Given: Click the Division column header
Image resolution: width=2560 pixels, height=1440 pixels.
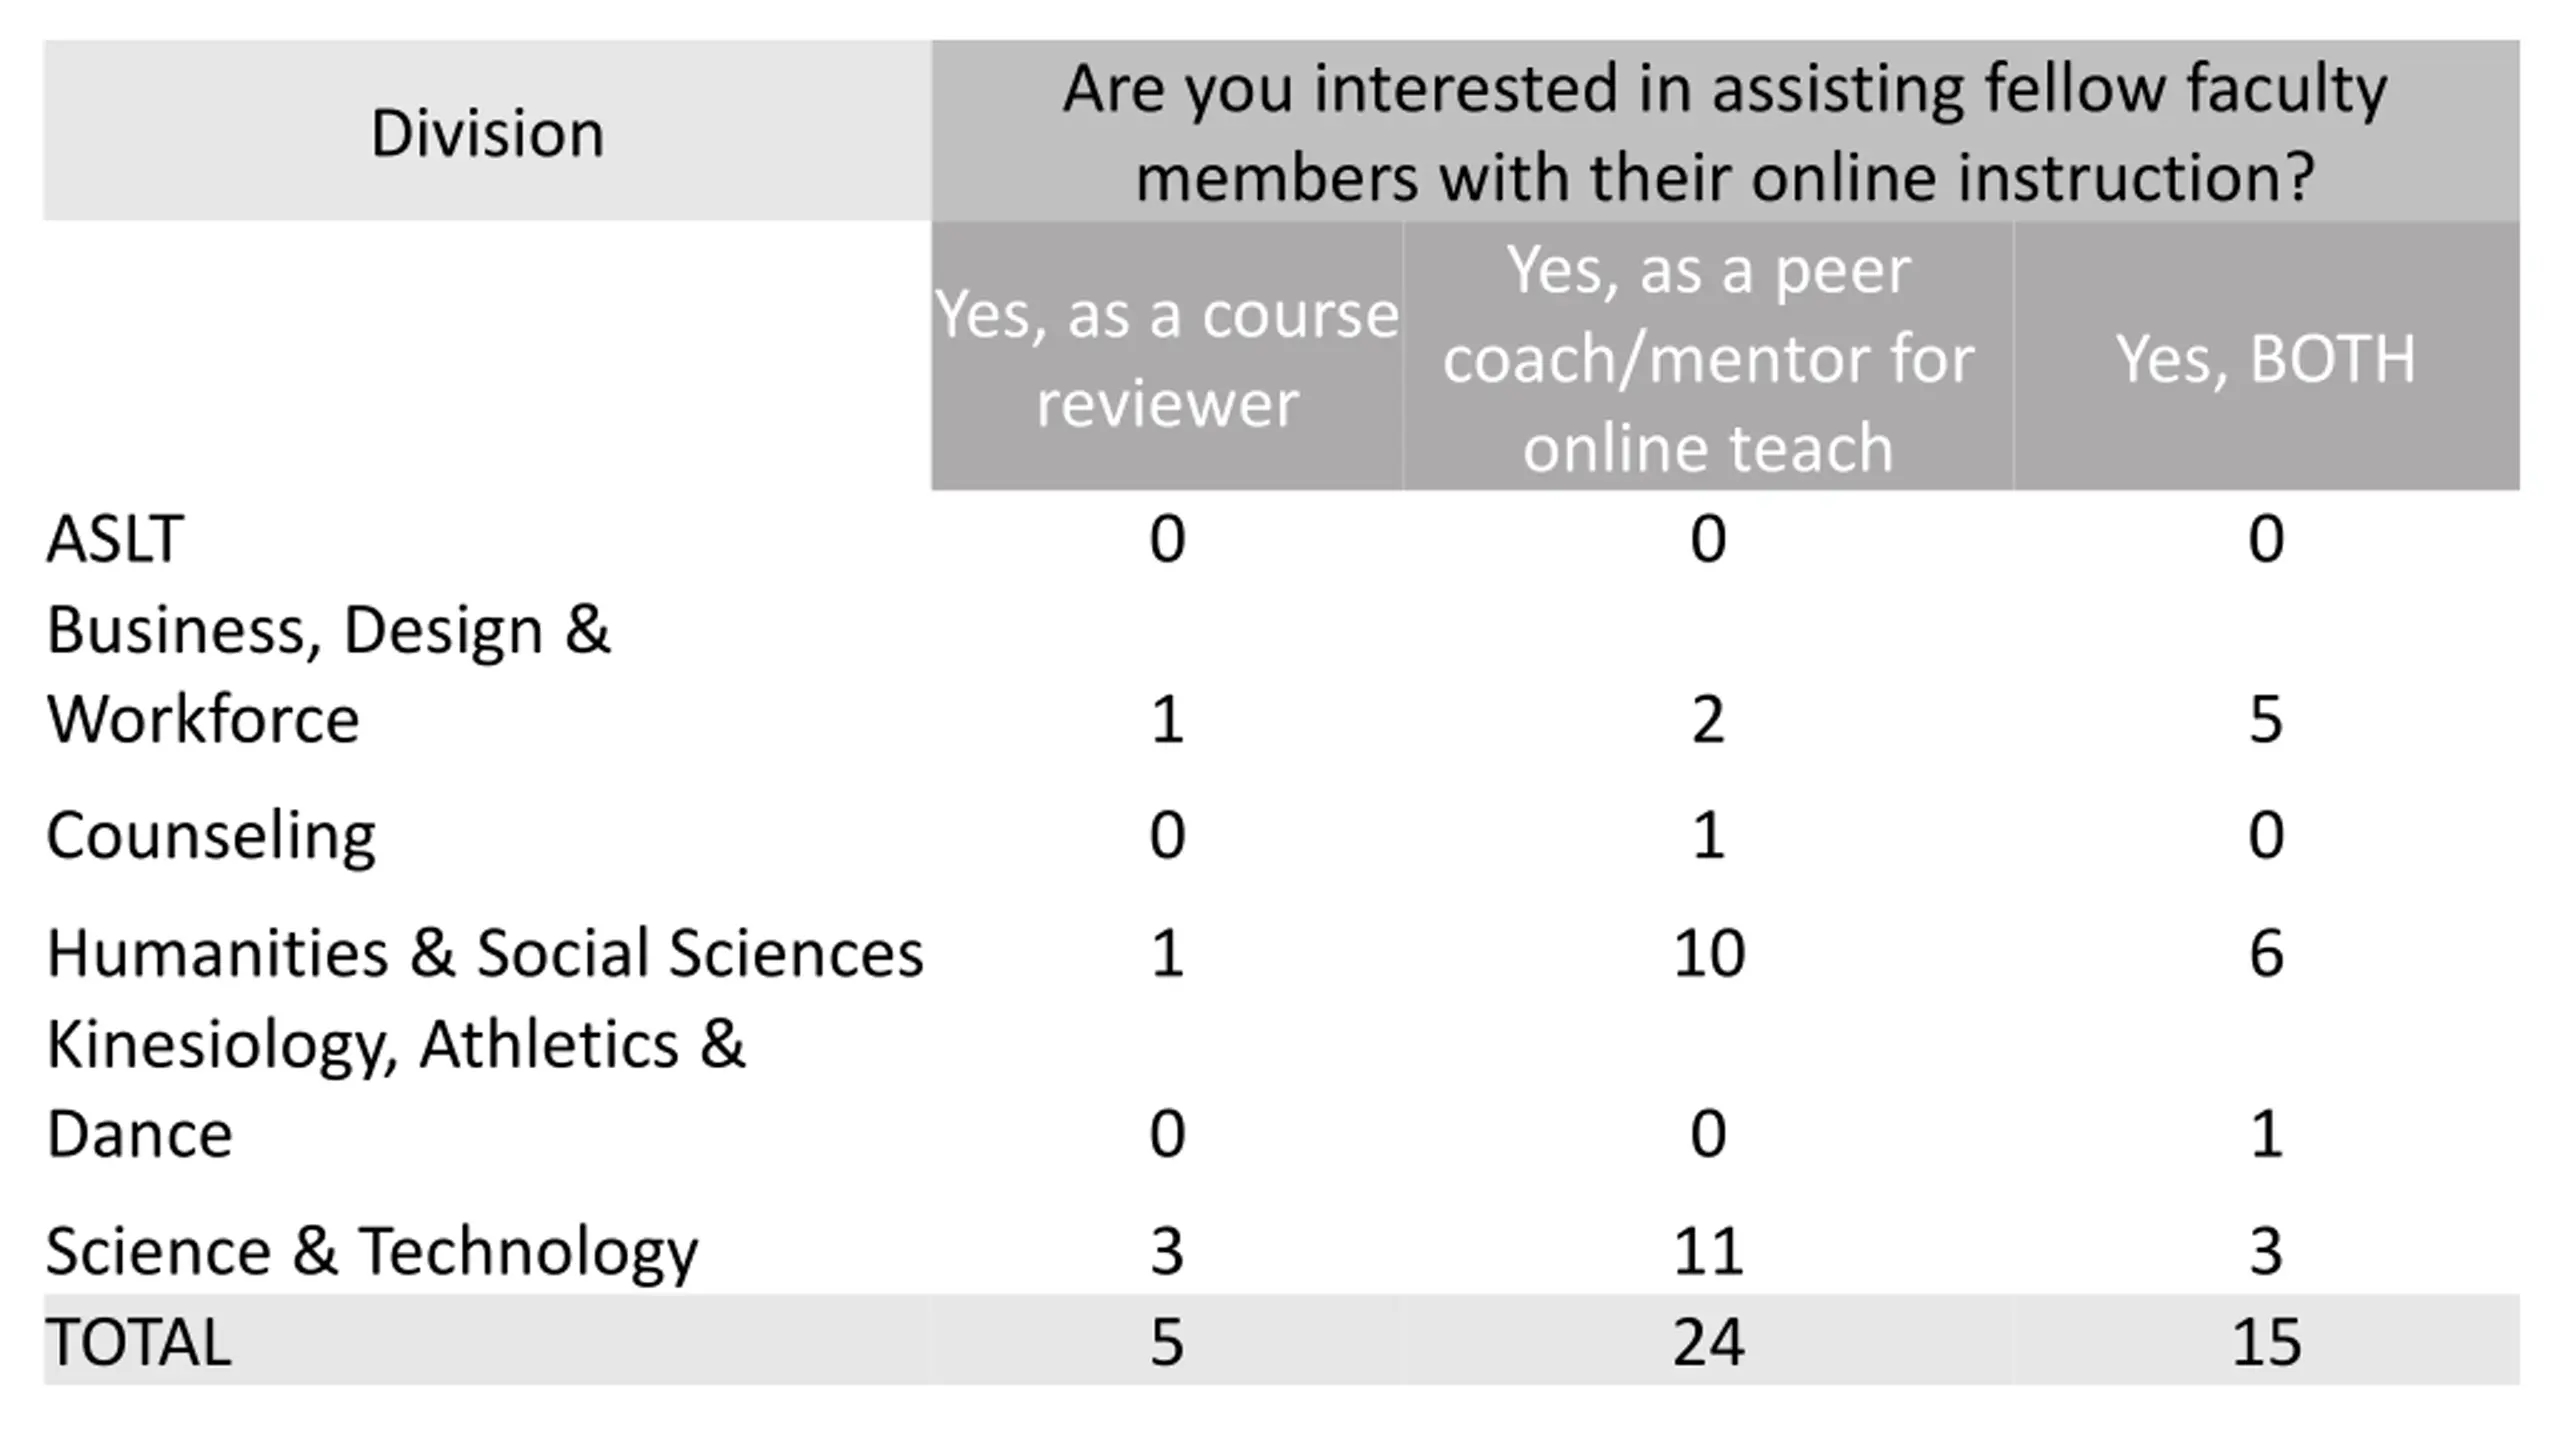Looking at the screenshot, I should tap(487, 132).
